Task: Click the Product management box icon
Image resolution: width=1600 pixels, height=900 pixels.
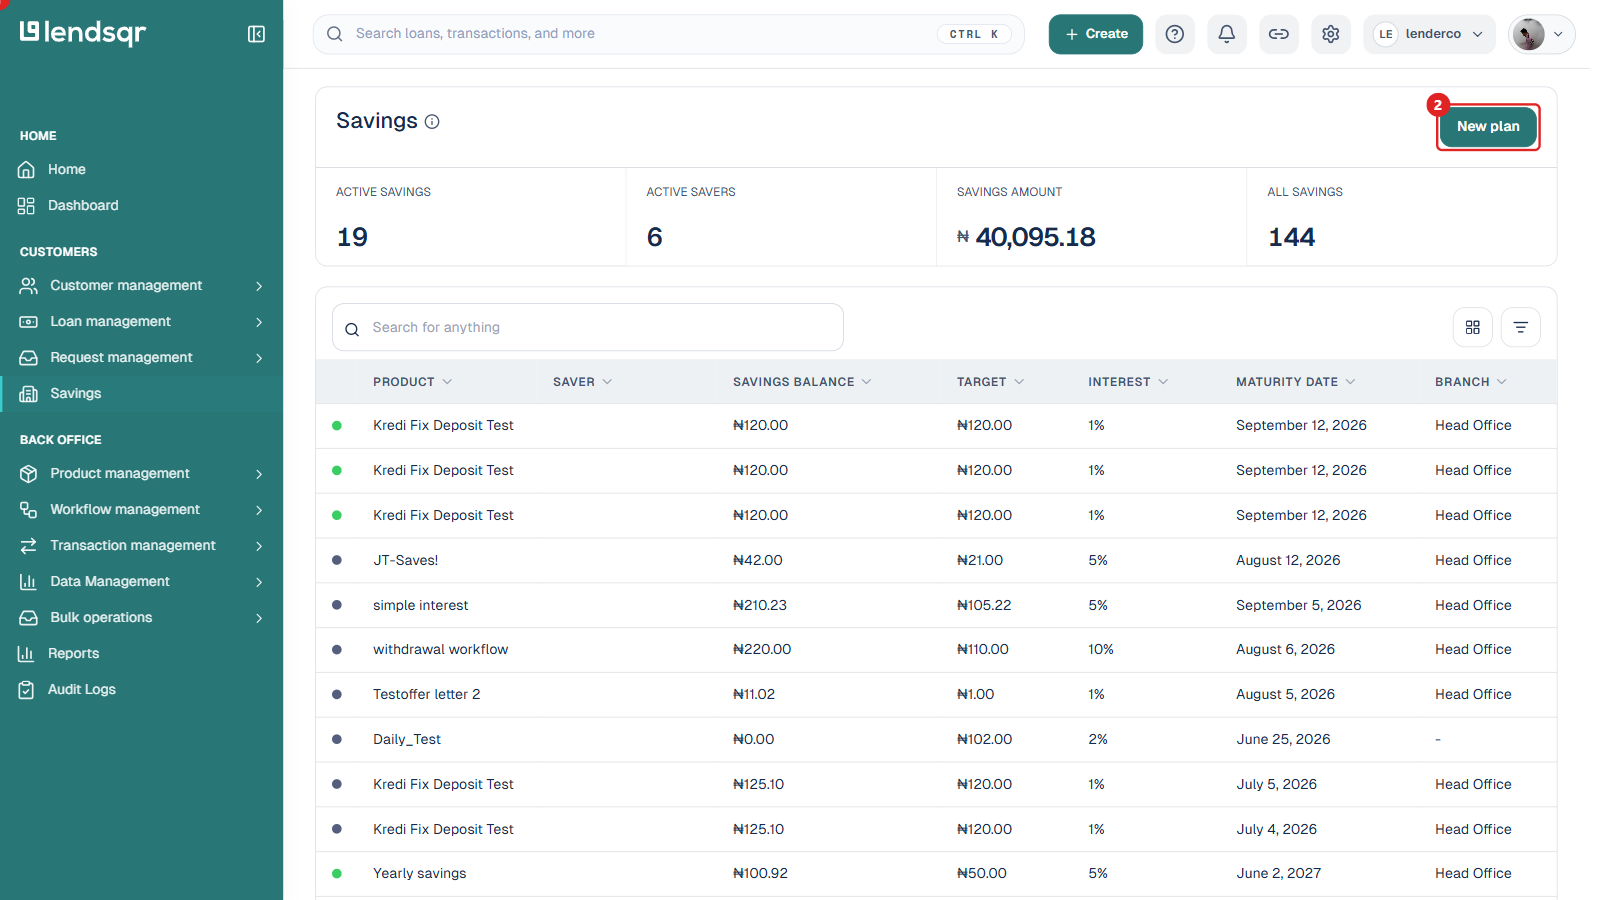Action: [x=29, y=474]
